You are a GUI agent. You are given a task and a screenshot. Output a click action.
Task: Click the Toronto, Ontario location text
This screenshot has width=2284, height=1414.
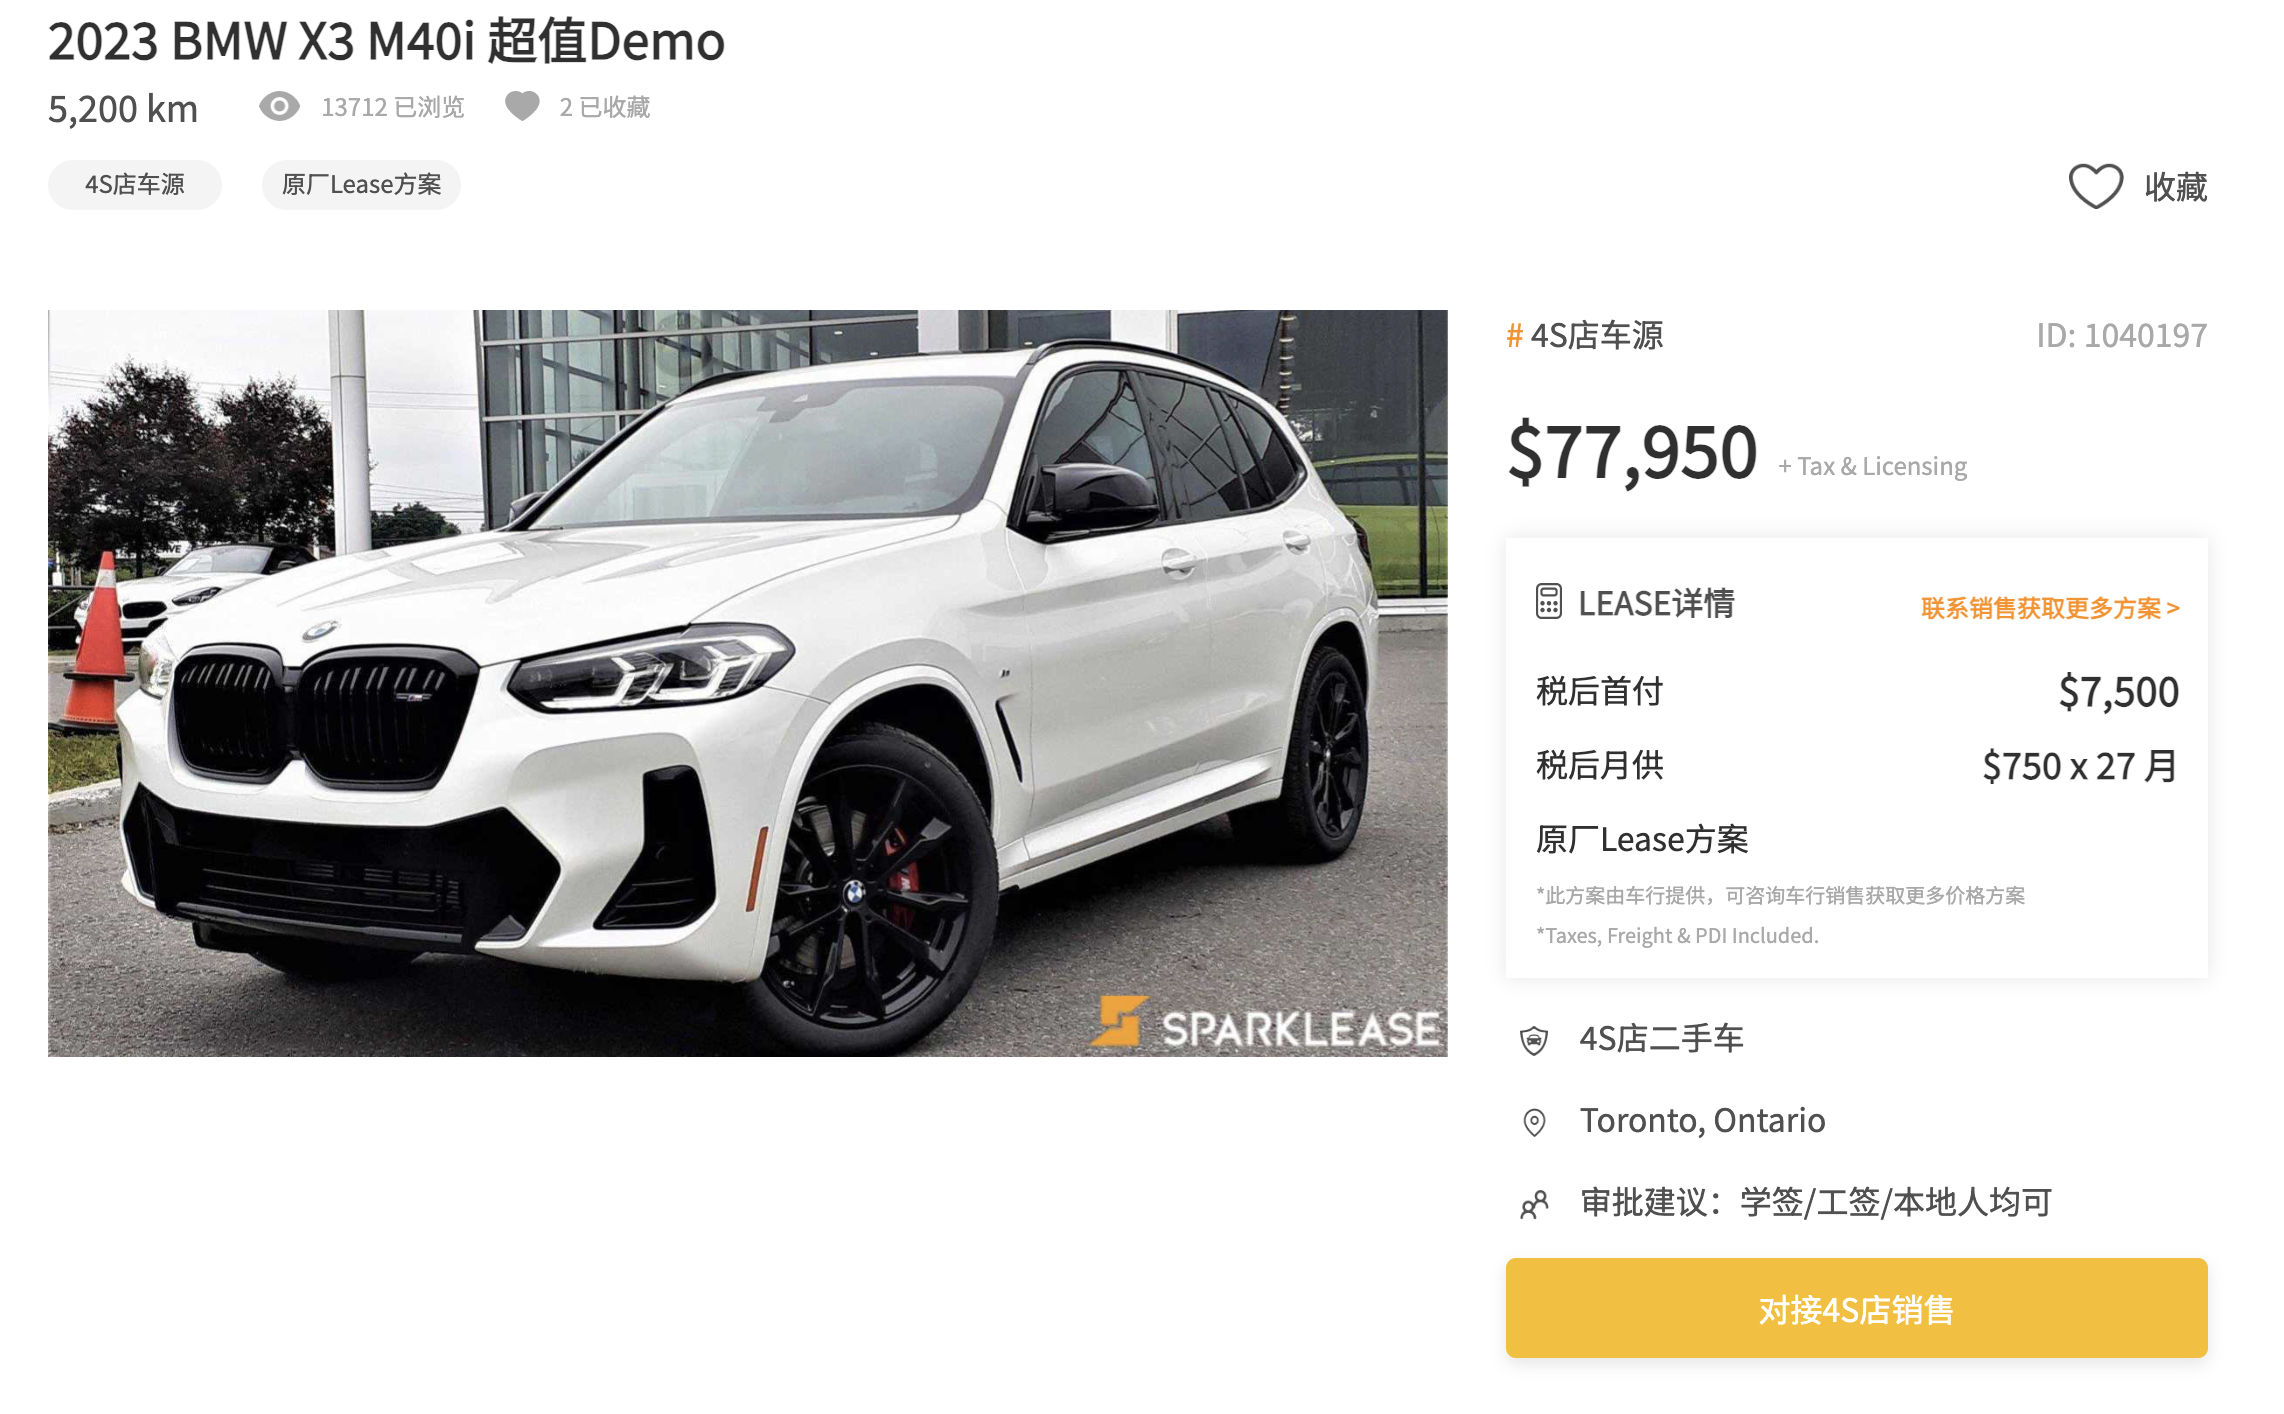click(x=1702, y=1121)
